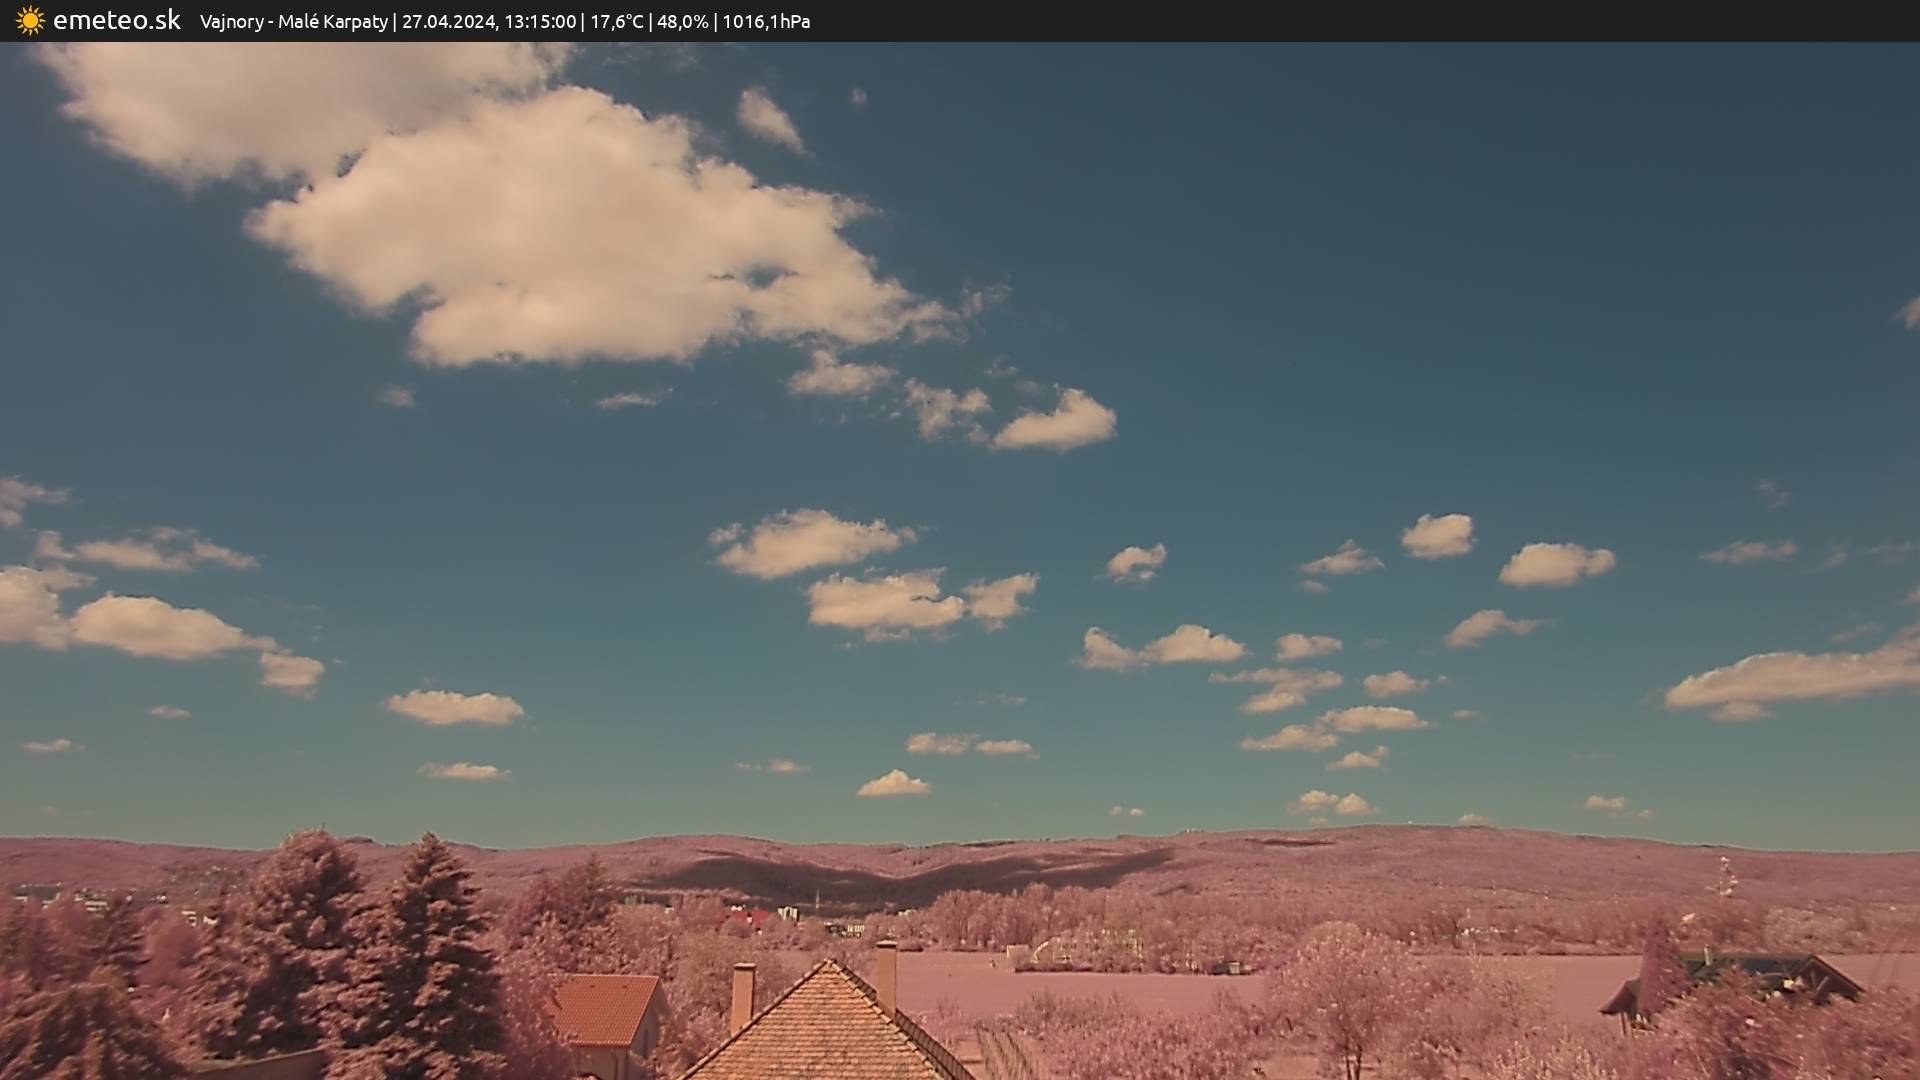This screenshot has height=1080, width=1920.
Task: Open the emeteo.sk site title
Action: (x=116, y=21)
